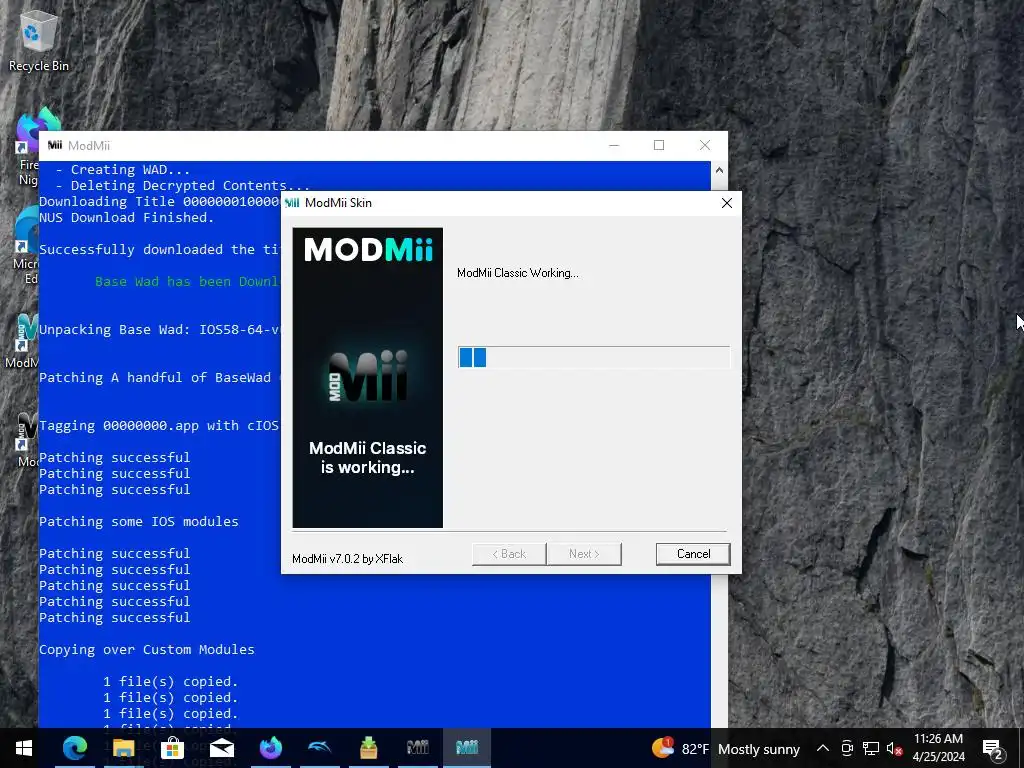The width and height of the screenshot is (1024, 768).
Task: Click the ModMii logo banner image
Action: coord(368,377)
